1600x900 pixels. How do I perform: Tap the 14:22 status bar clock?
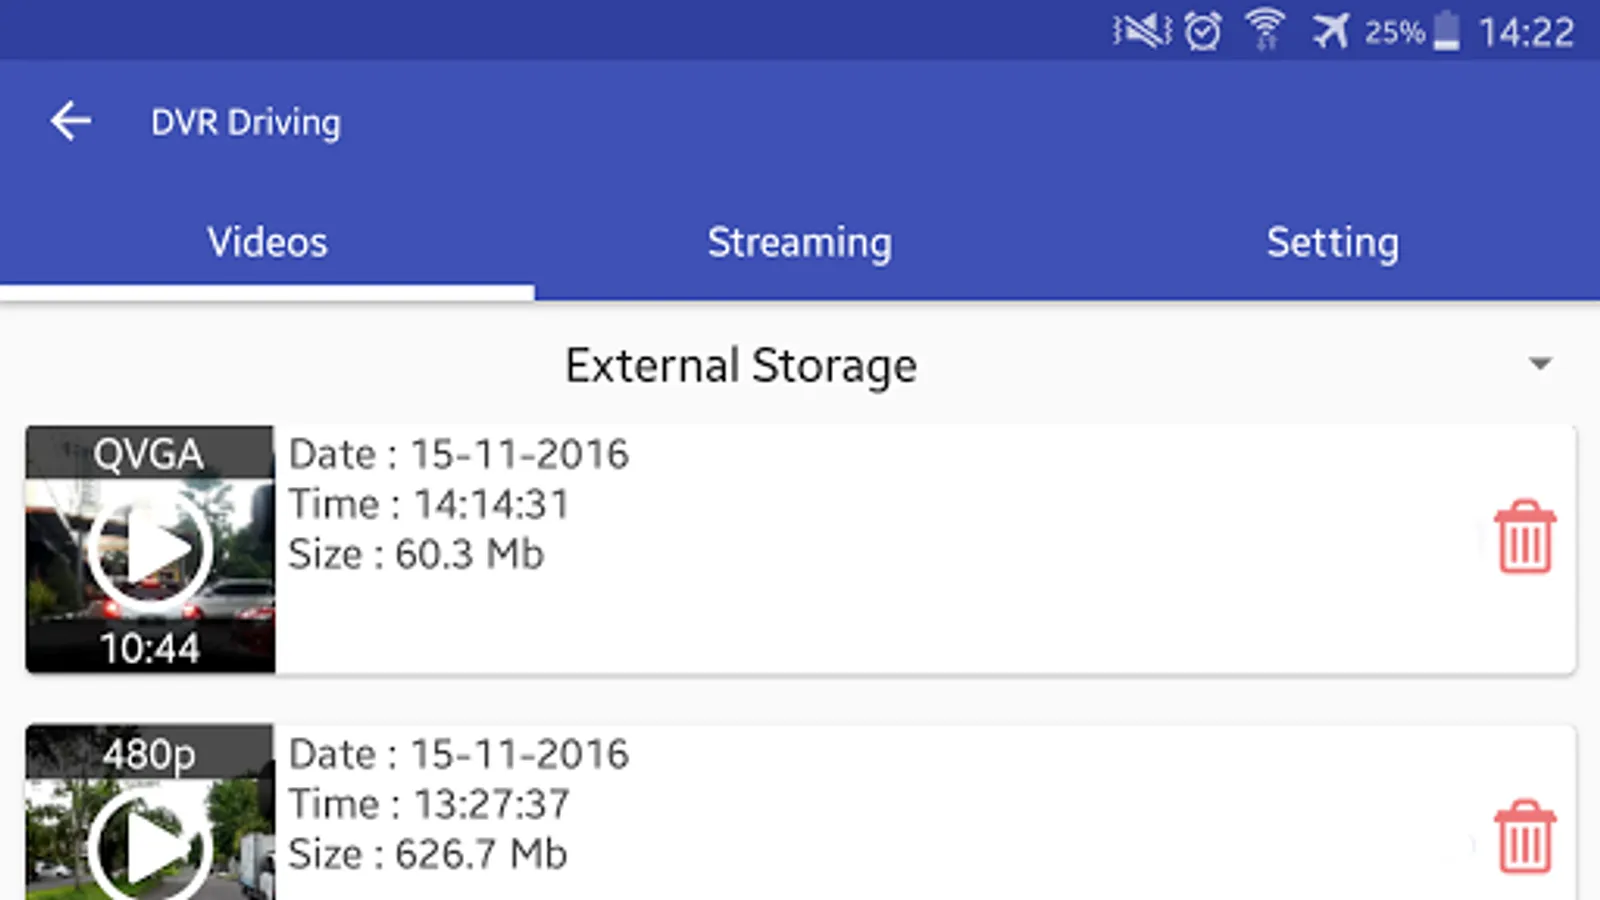(x=1526, y=32)
